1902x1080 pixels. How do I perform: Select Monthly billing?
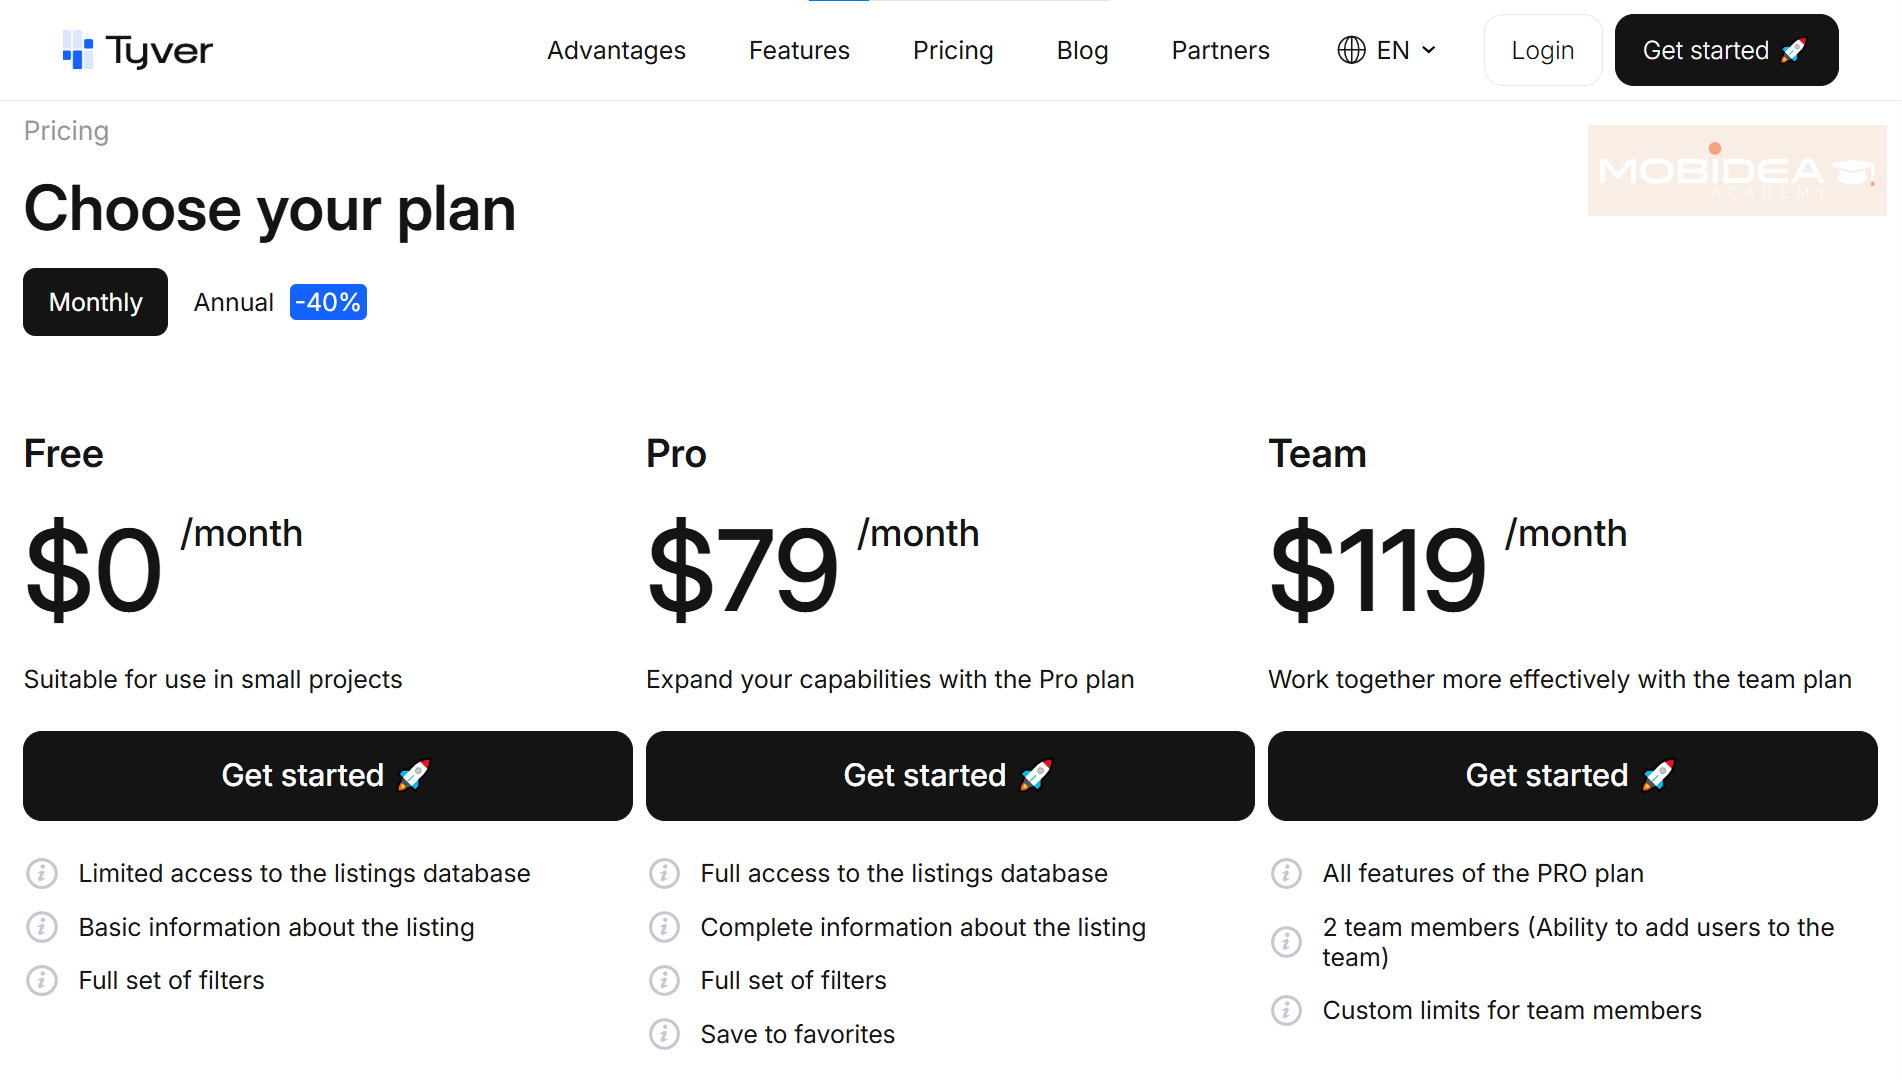95,302
